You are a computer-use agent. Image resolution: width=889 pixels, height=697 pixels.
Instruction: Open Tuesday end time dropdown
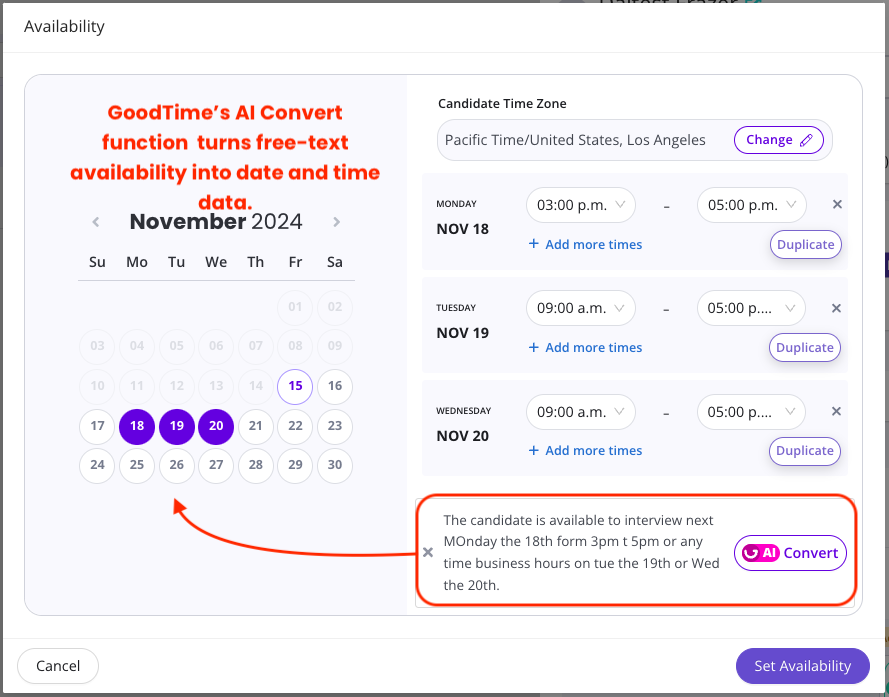pos(752,308)
